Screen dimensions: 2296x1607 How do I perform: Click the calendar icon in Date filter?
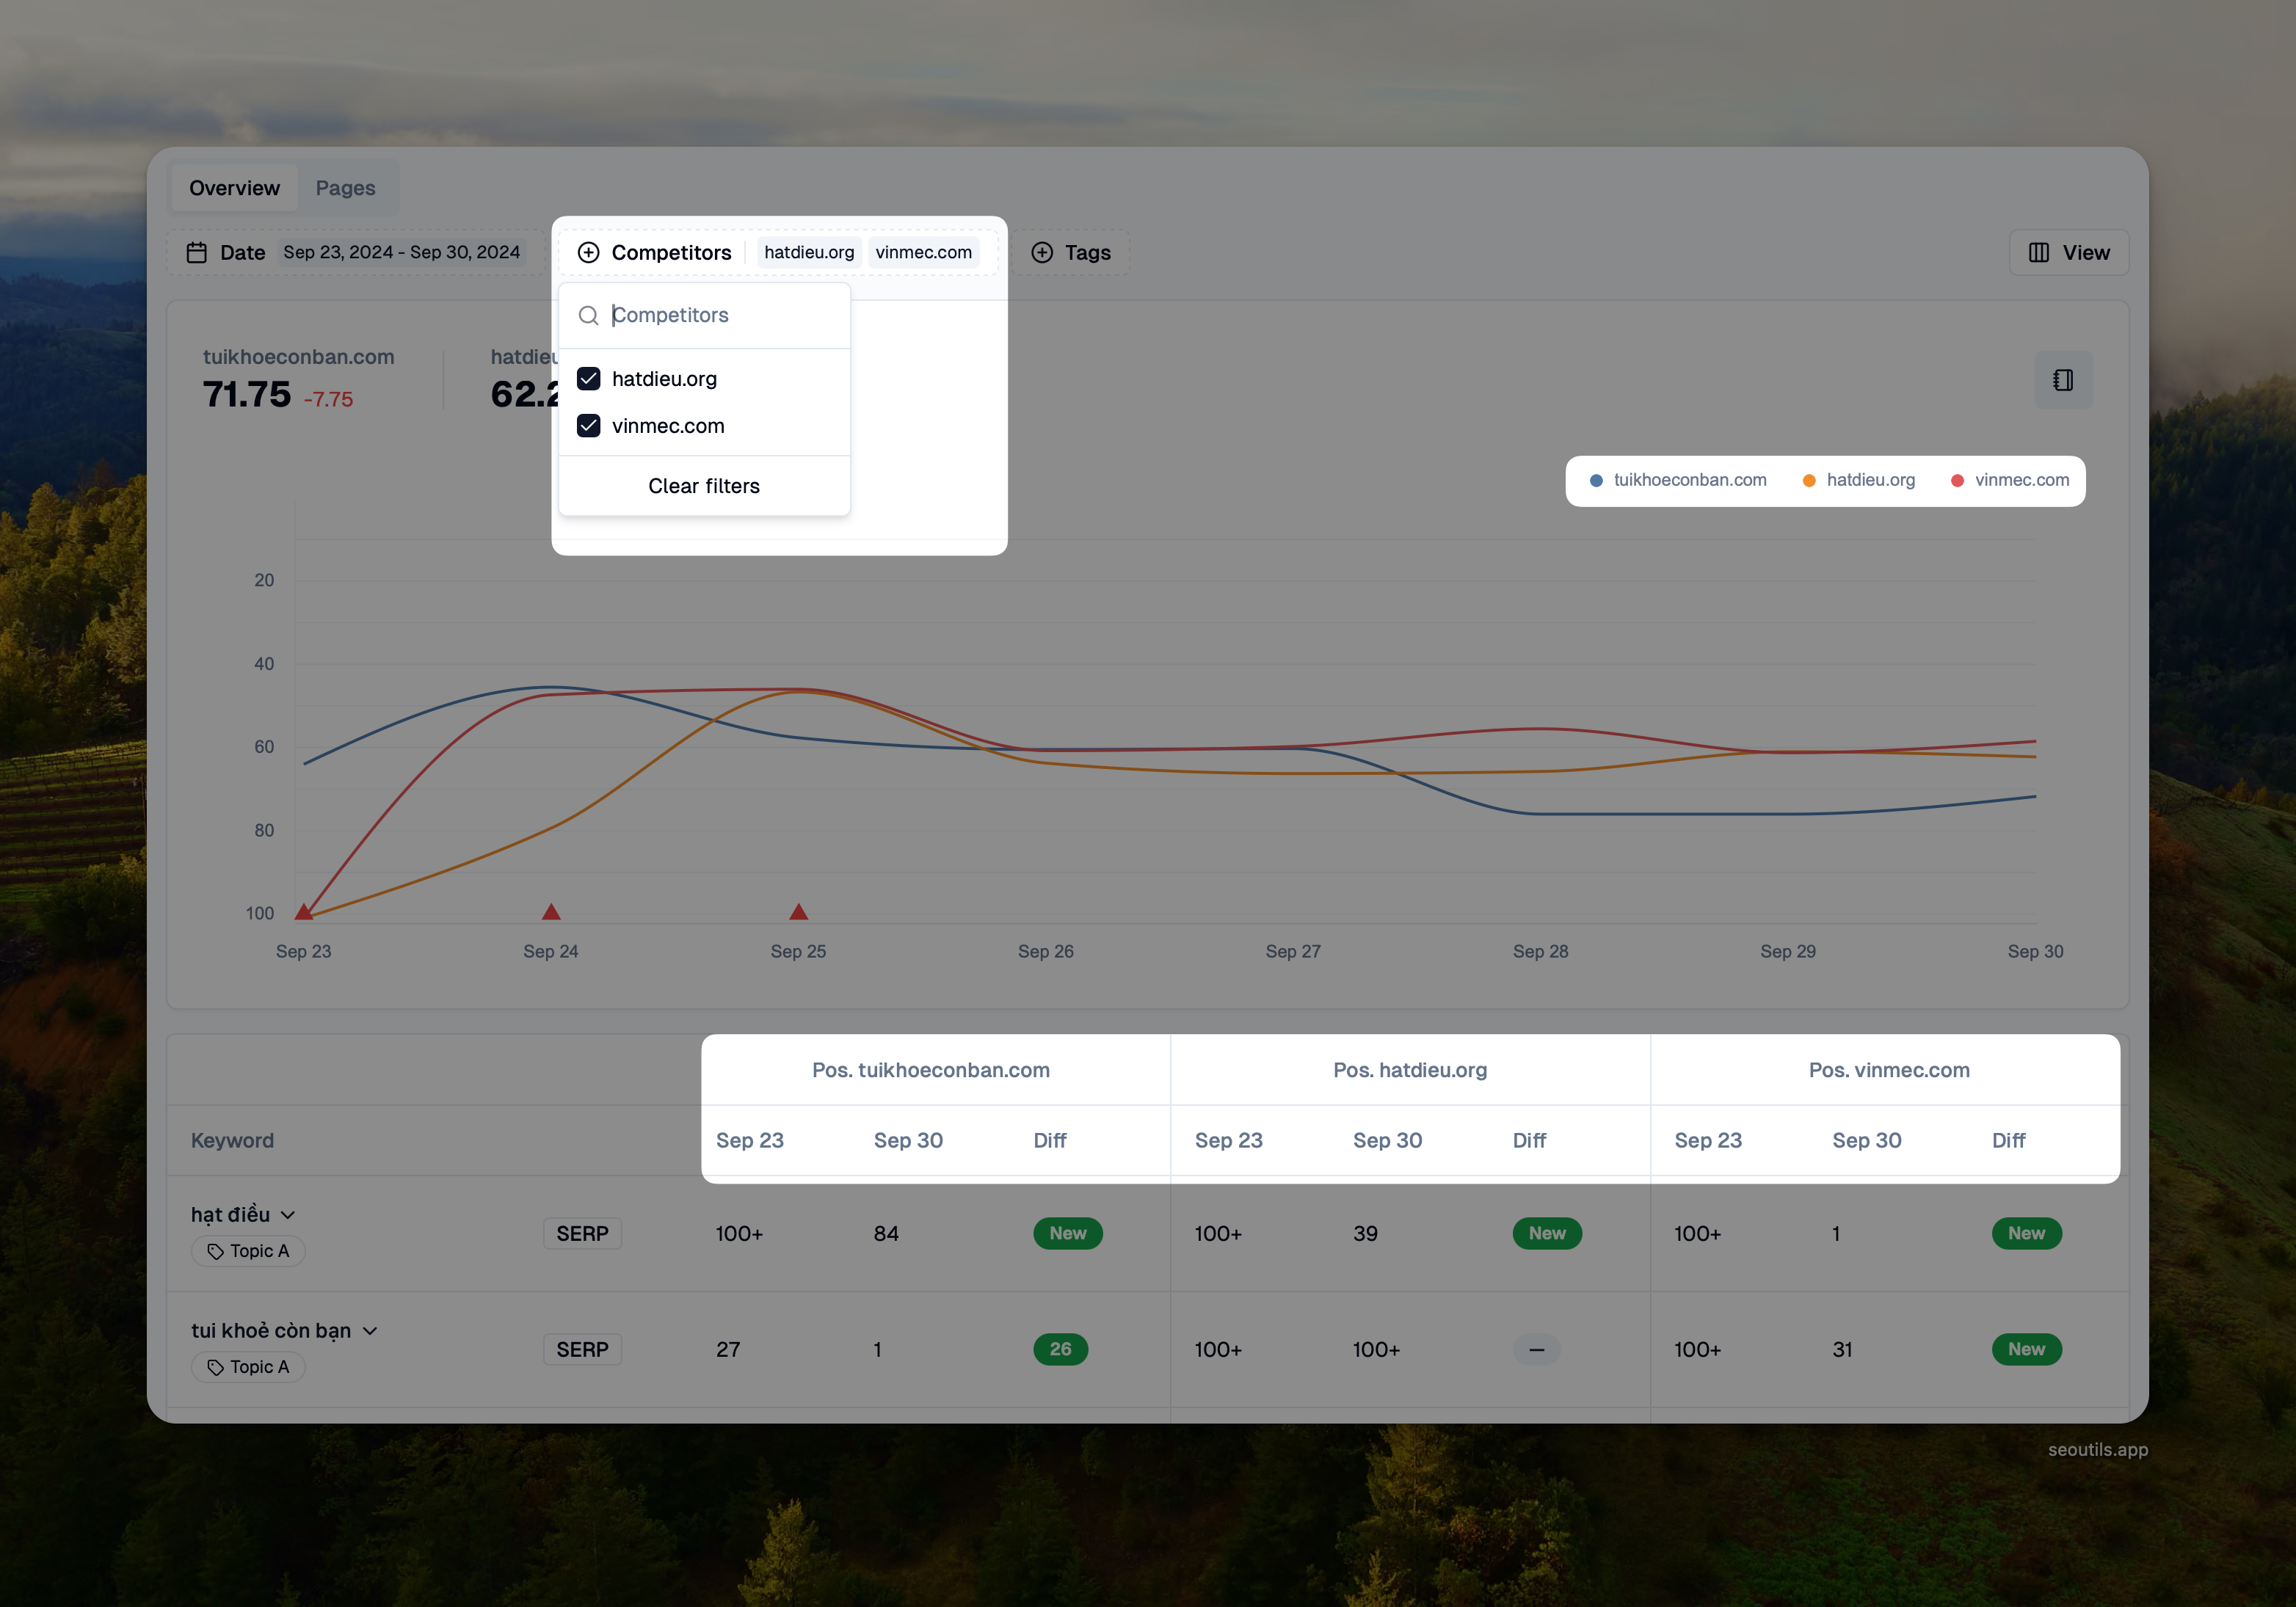click(197, 252)
